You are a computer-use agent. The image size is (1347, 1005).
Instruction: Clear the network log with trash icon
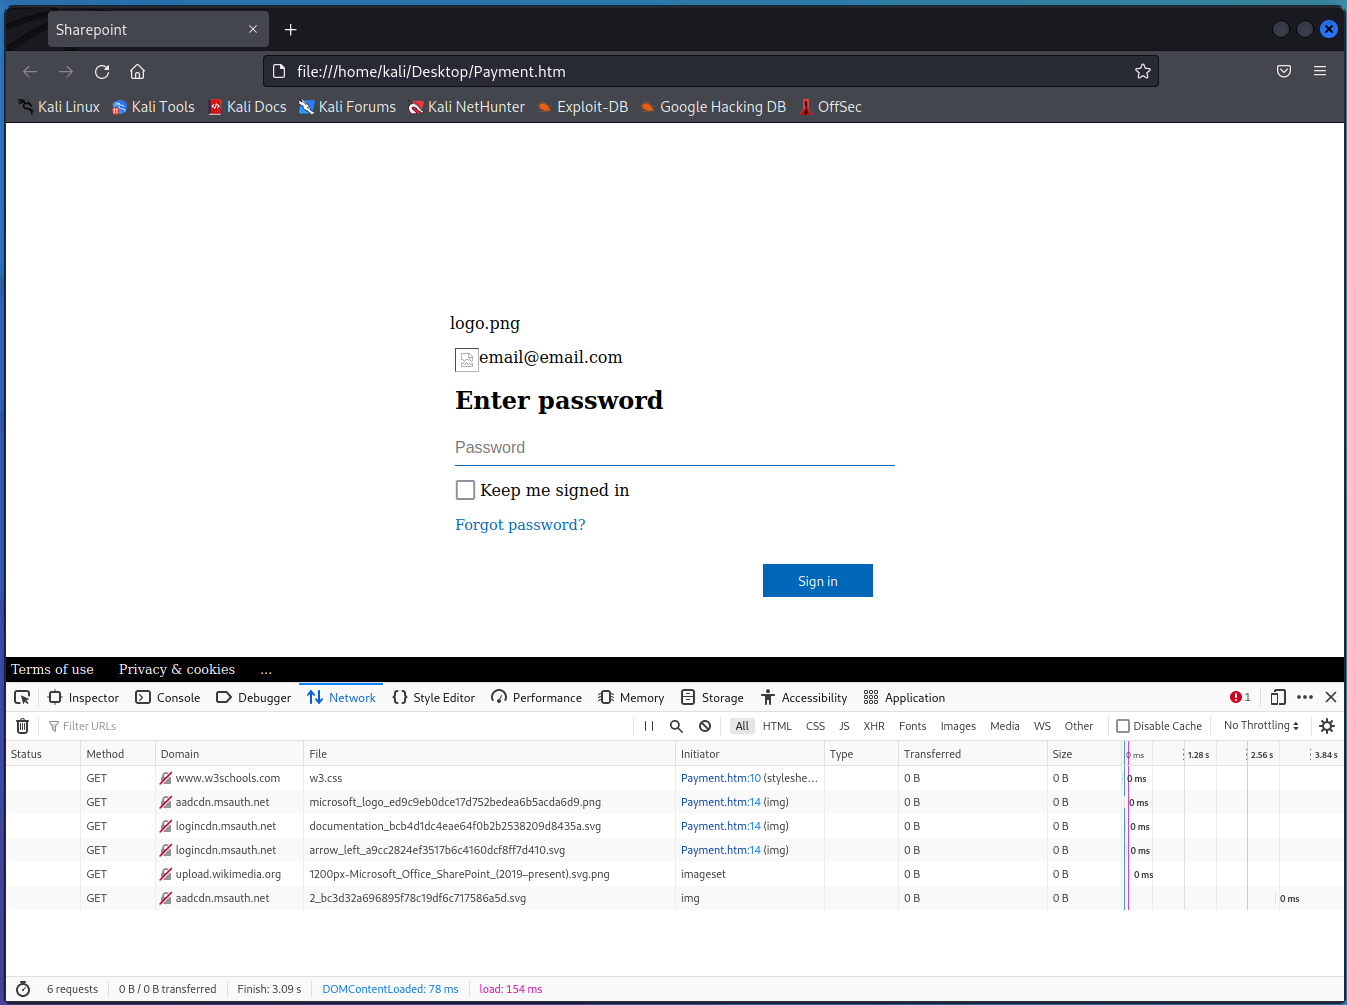[23, 726]
